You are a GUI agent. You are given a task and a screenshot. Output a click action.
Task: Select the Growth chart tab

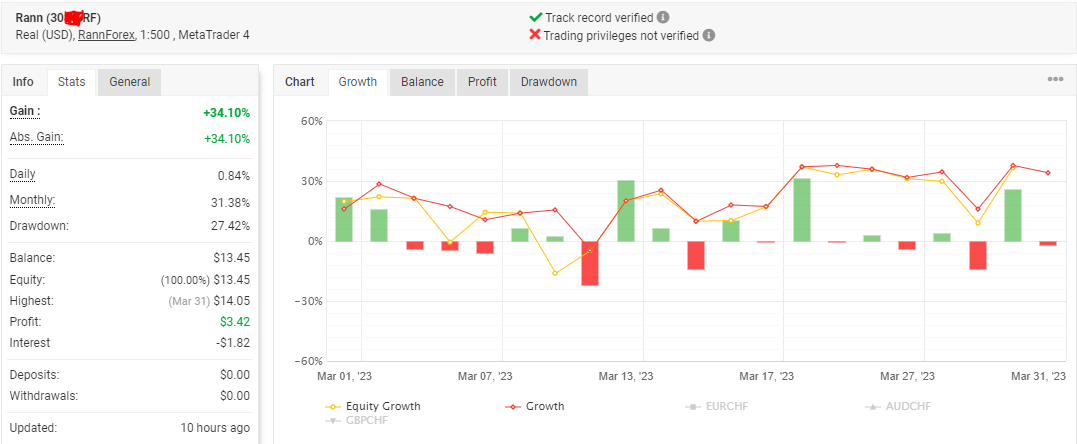[x=358, y=82]
